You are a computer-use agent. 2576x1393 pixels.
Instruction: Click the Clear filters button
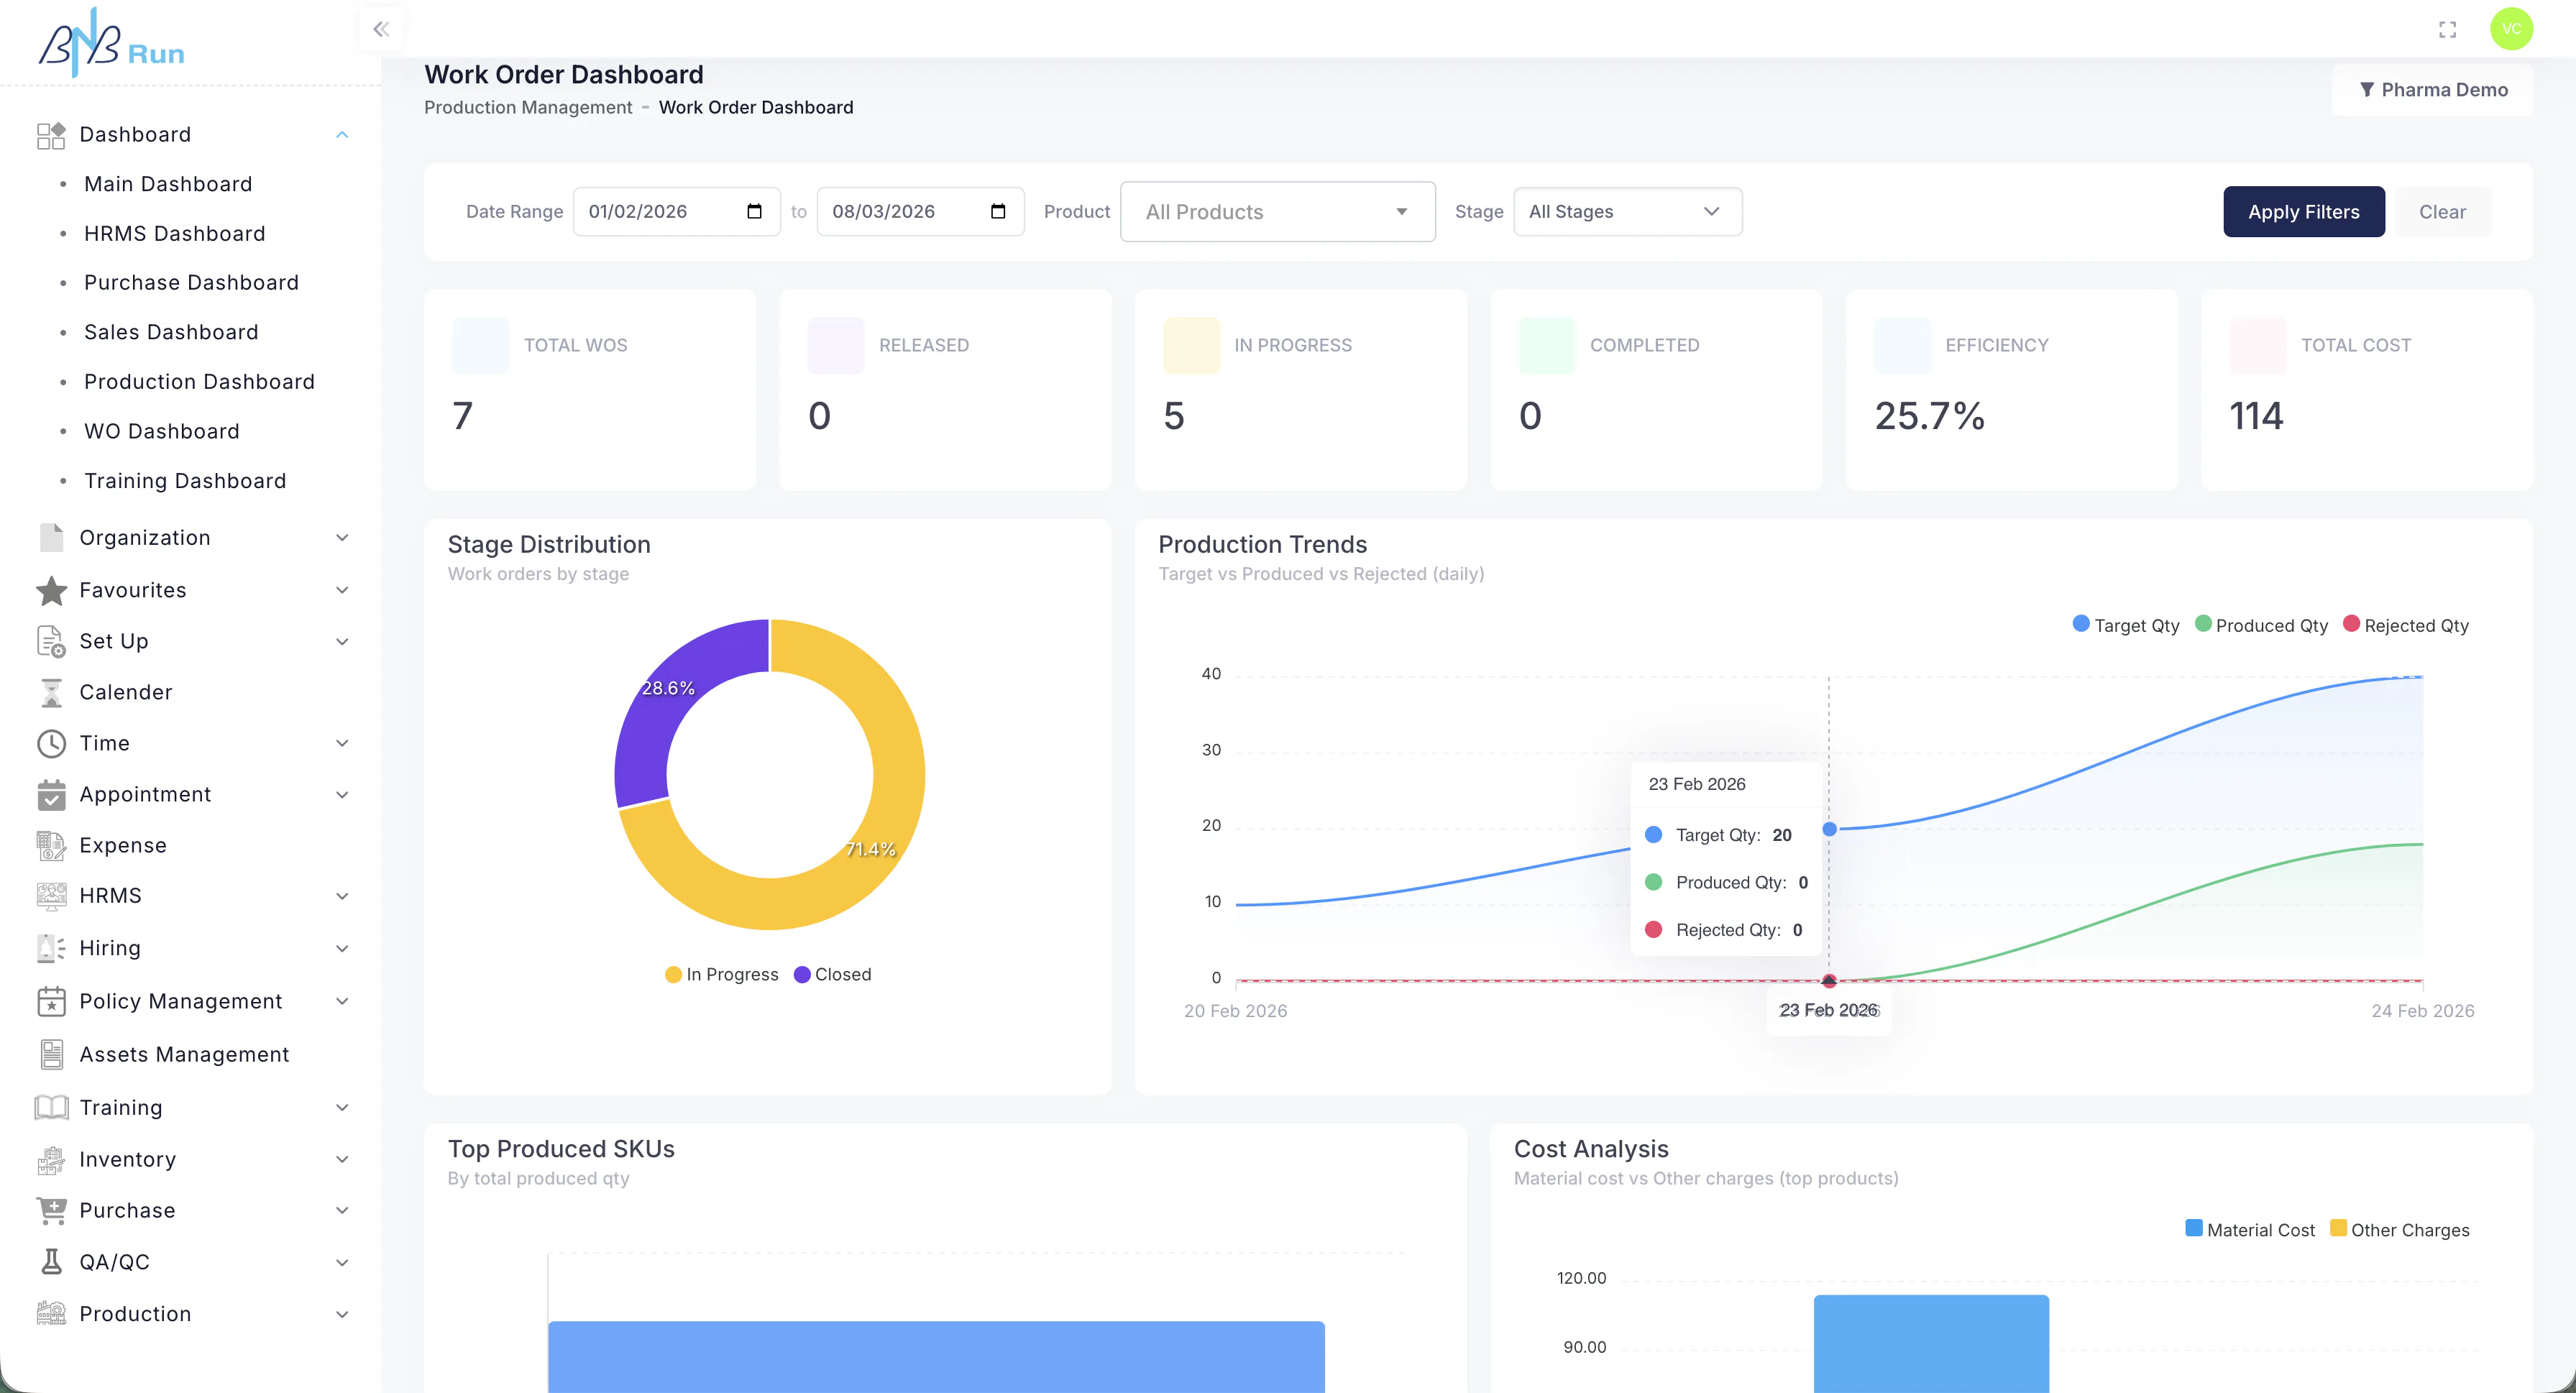click(2442, 212)
